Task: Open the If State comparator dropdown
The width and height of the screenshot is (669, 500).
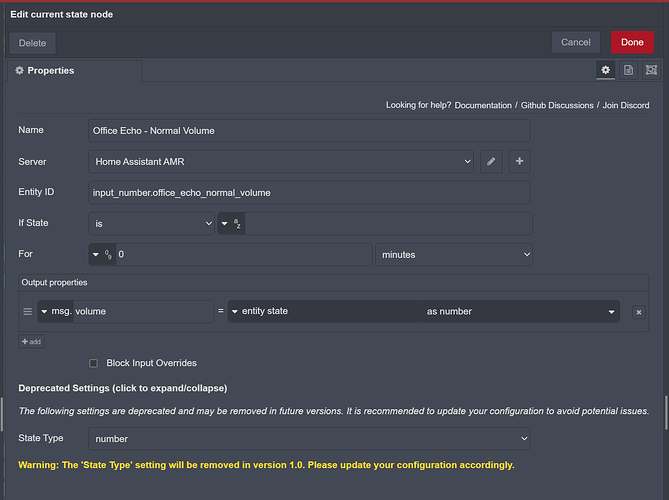Action: pos(151,223)
